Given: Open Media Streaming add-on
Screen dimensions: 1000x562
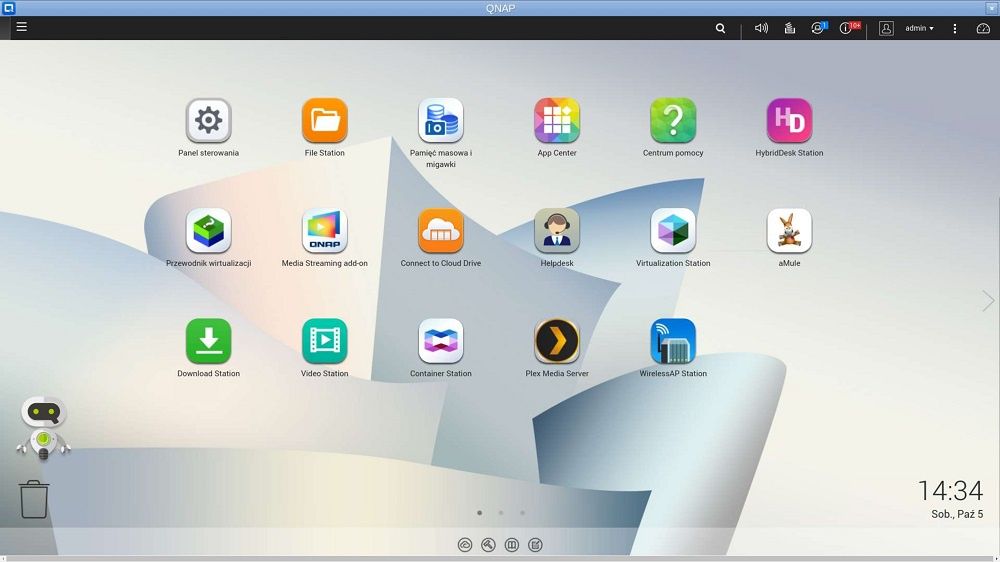Looking at the screenshot, I should 325,231.
